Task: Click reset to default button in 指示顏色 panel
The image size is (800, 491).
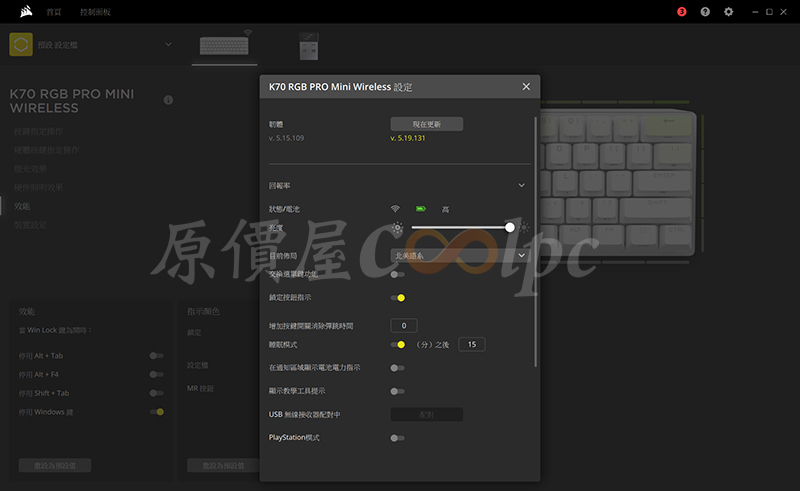Action: click(x=223, y=465)
